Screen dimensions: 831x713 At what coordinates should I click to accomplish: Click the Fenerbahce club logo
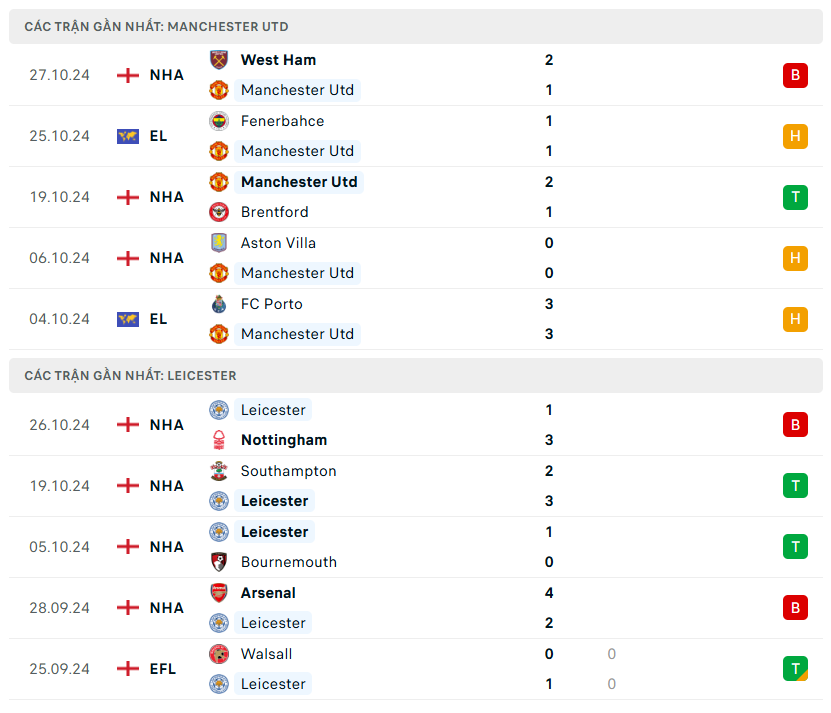pos(219,121)
